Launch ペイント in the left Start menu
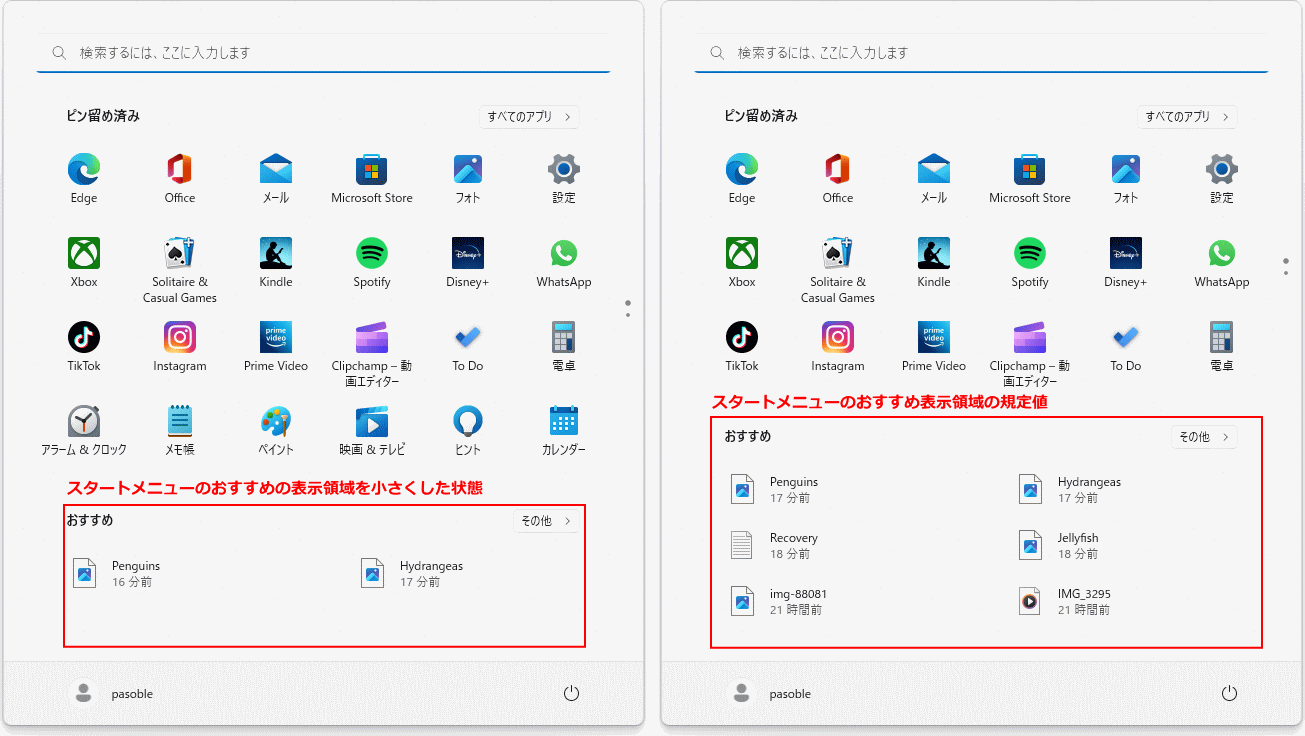This screenshot has width=1305, height=736. coord(276,431)
